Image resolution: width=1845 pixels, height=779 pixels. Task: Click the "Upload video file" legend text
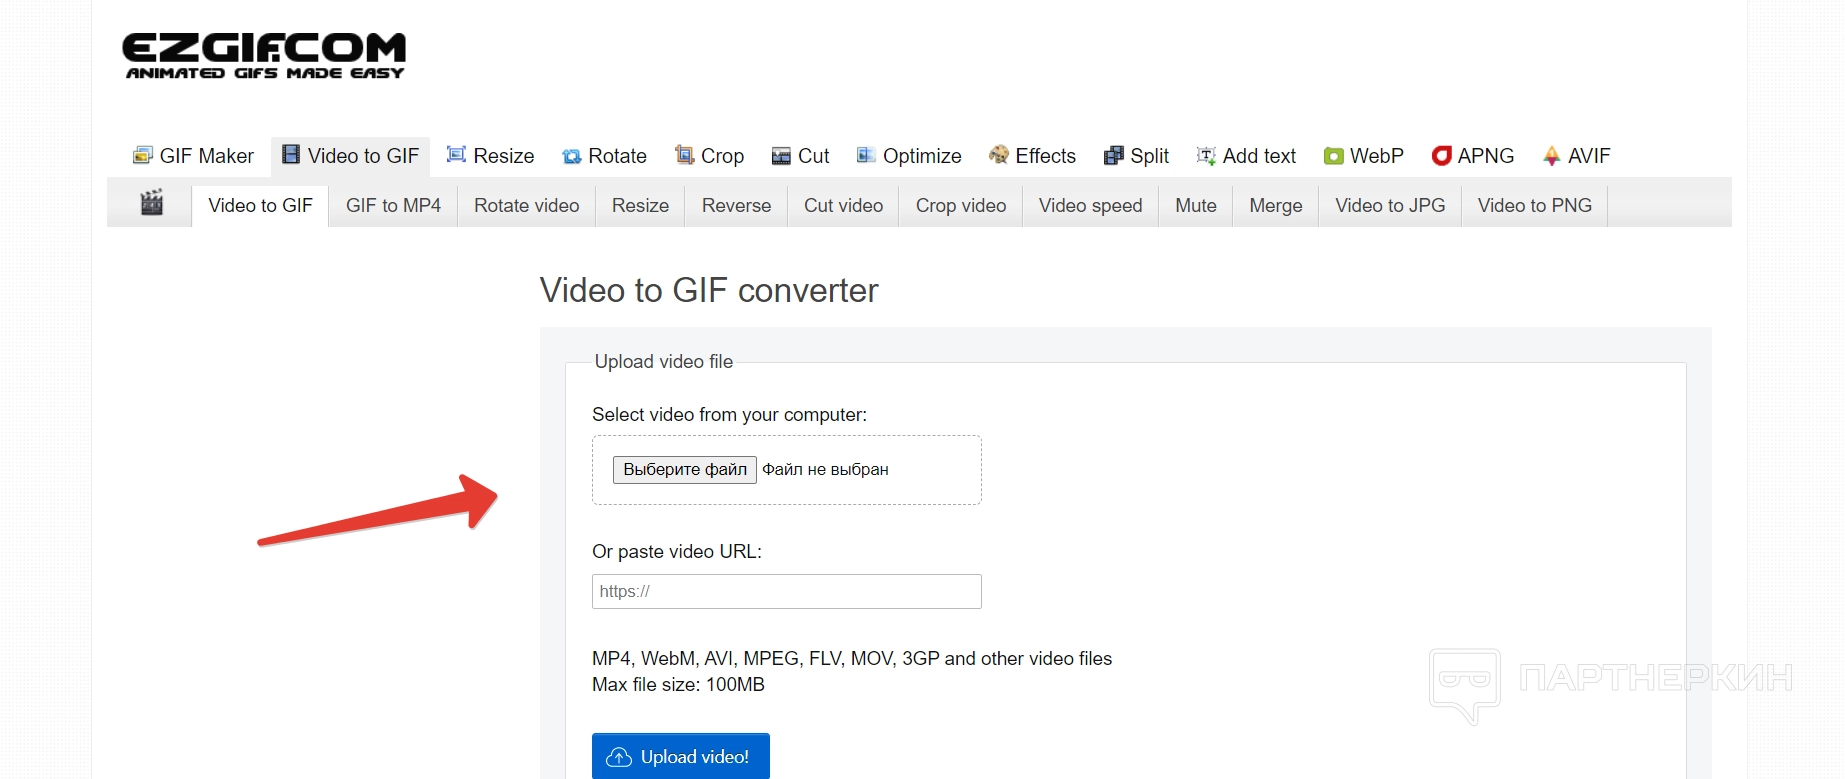point(664,361)
